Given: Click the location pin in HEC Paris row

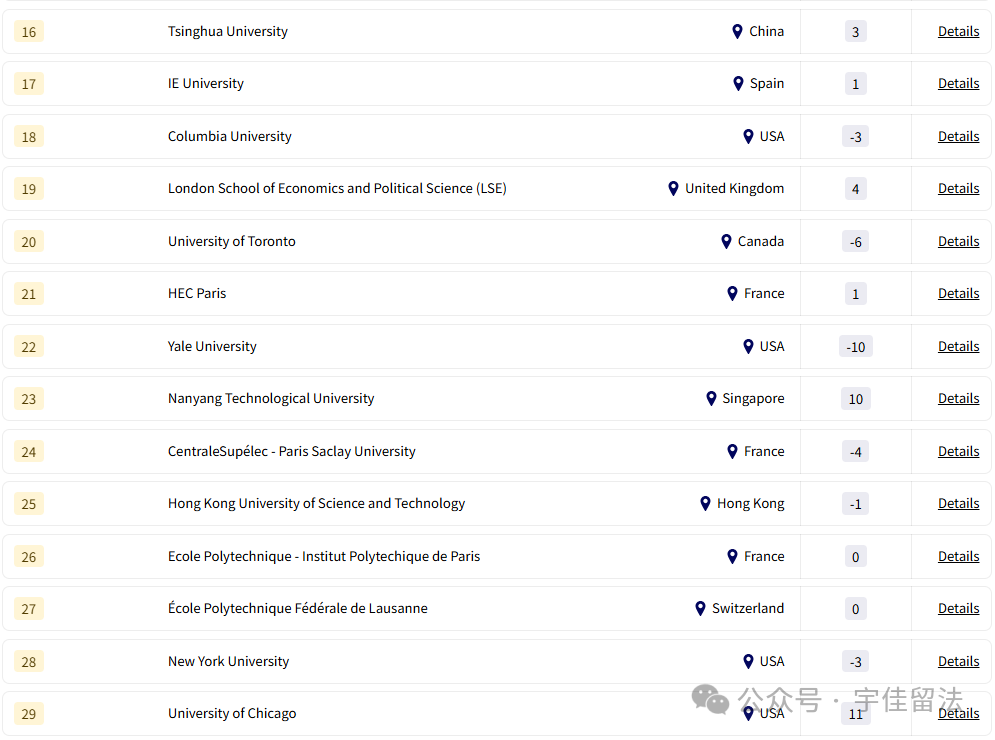Looking at the screenshot, I should point(732,293).
